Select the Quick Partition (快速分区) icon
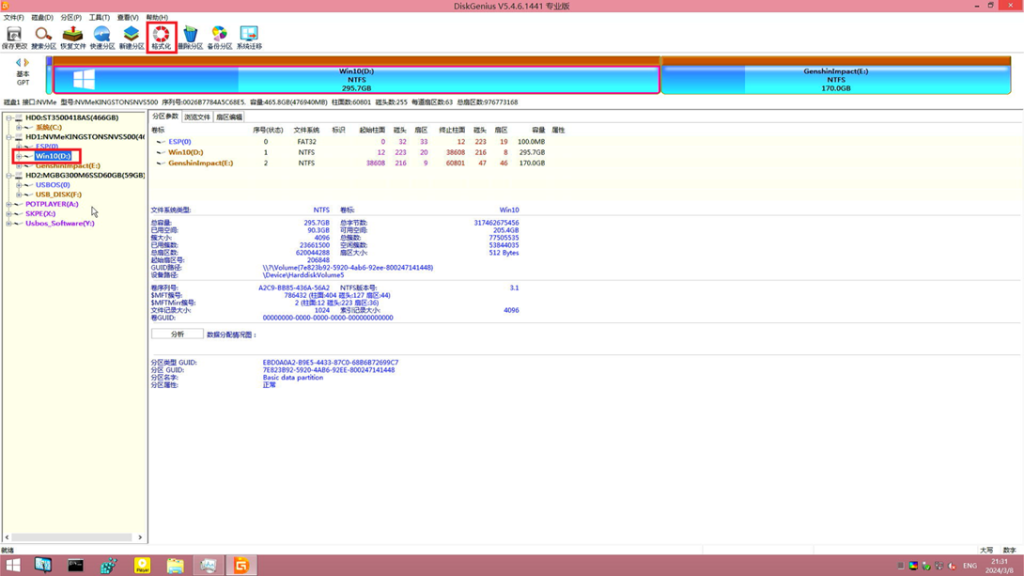Image resolution: width=1024 pixels, height=576 pixels. click(101, 36)
